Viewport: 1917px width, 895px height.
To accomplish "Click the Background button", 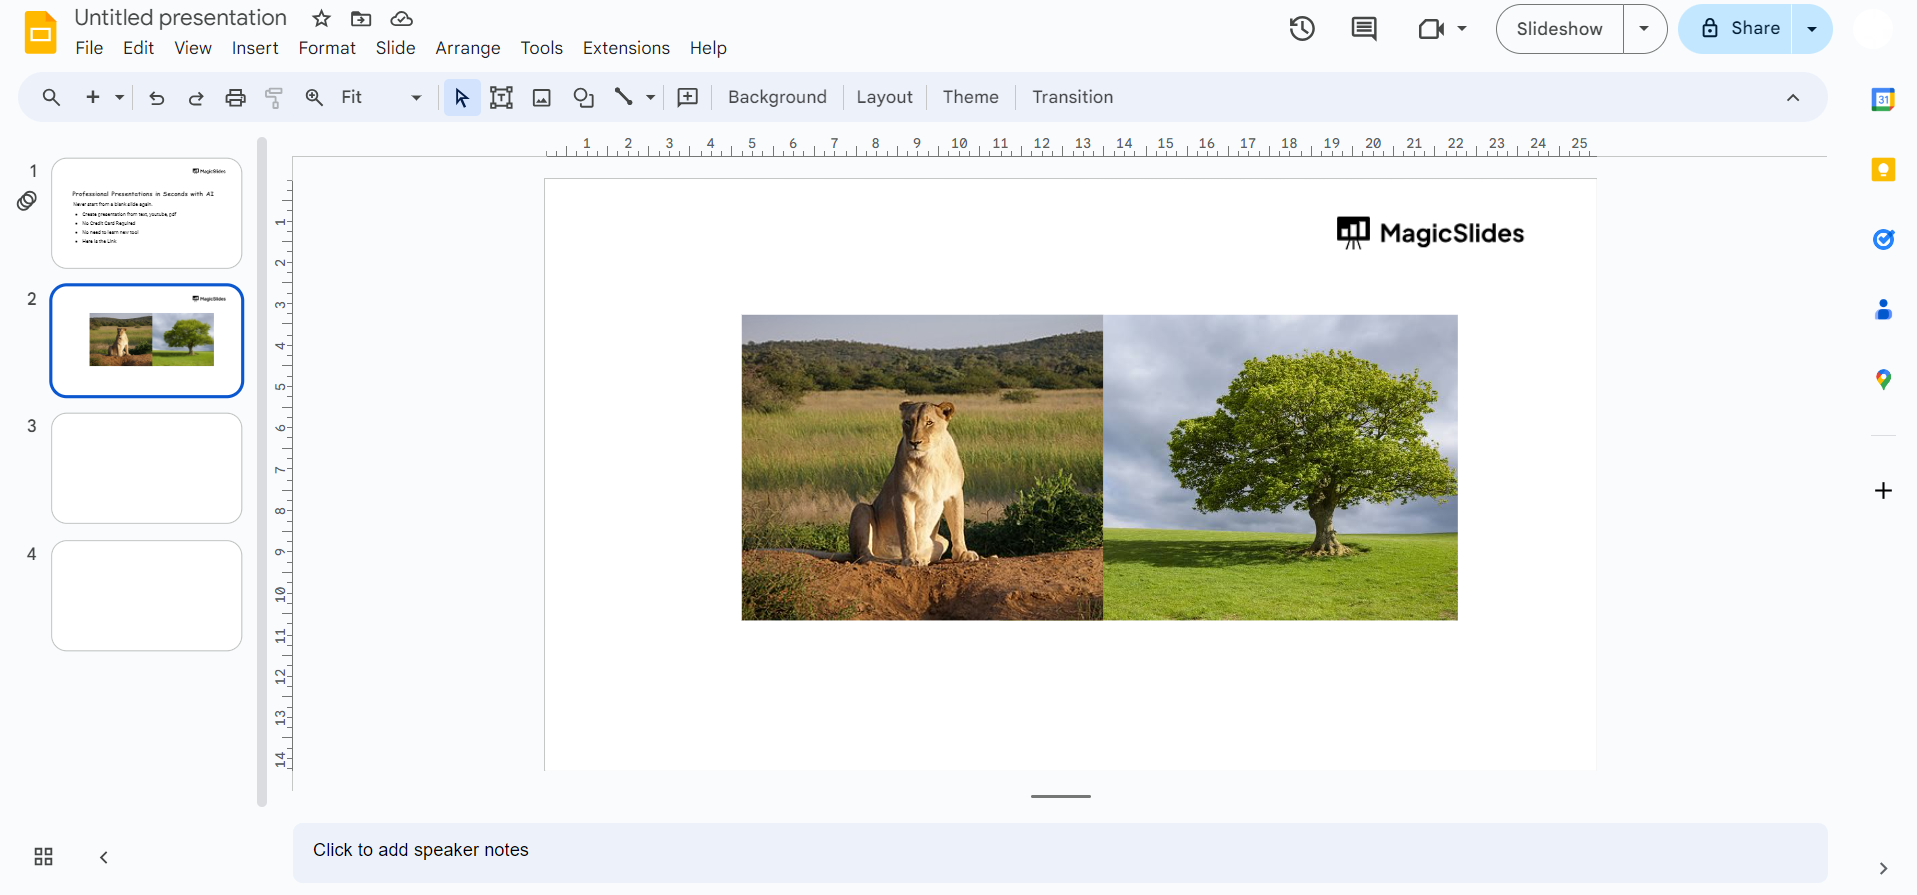I will click(777, 97).
